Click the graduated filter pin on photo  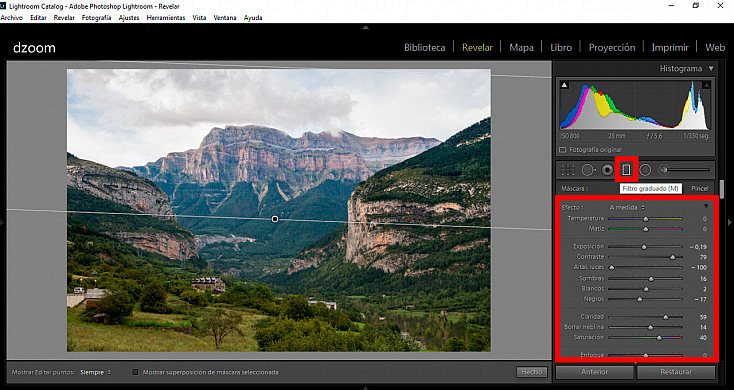click(275, 219)
